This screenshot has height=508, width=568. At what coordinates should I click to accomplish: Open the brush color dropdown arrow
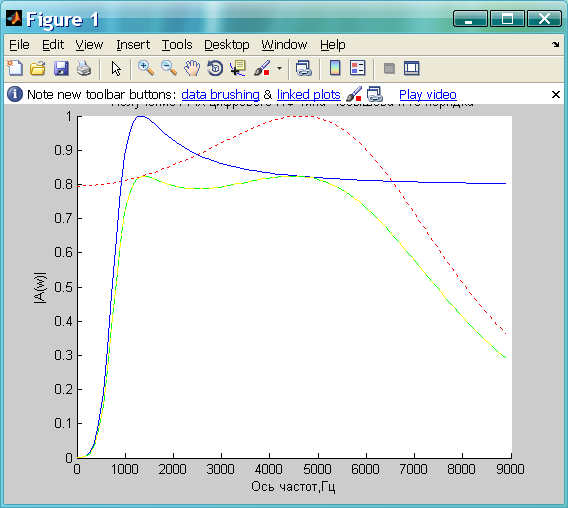(279, 68)
